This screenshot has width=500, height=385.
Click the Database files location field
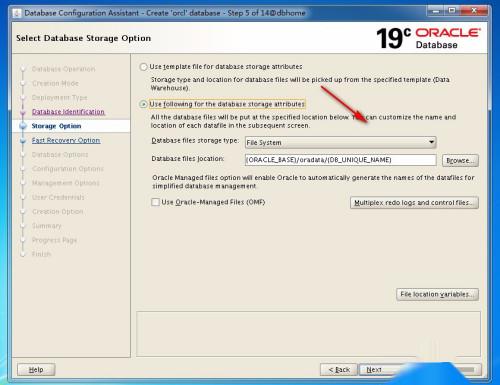click(340, 160)
